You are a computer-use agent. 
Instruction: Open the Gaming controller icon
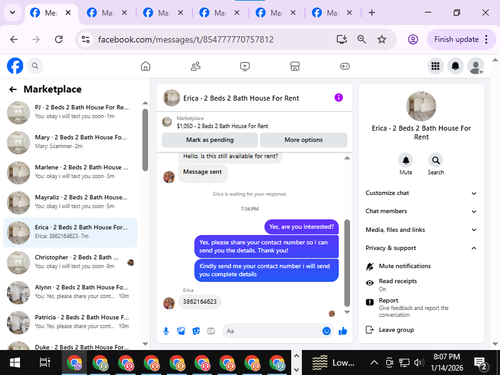[x=345, y=66]
